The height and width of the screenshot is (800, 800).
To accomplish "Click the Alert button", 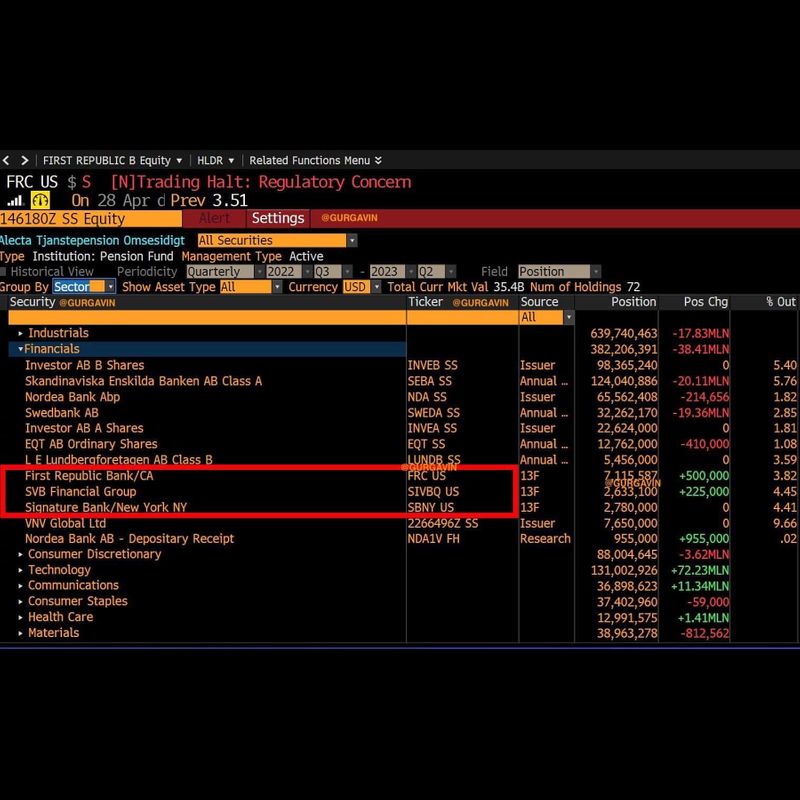I will pyautogui.click(x=214, y=218).
